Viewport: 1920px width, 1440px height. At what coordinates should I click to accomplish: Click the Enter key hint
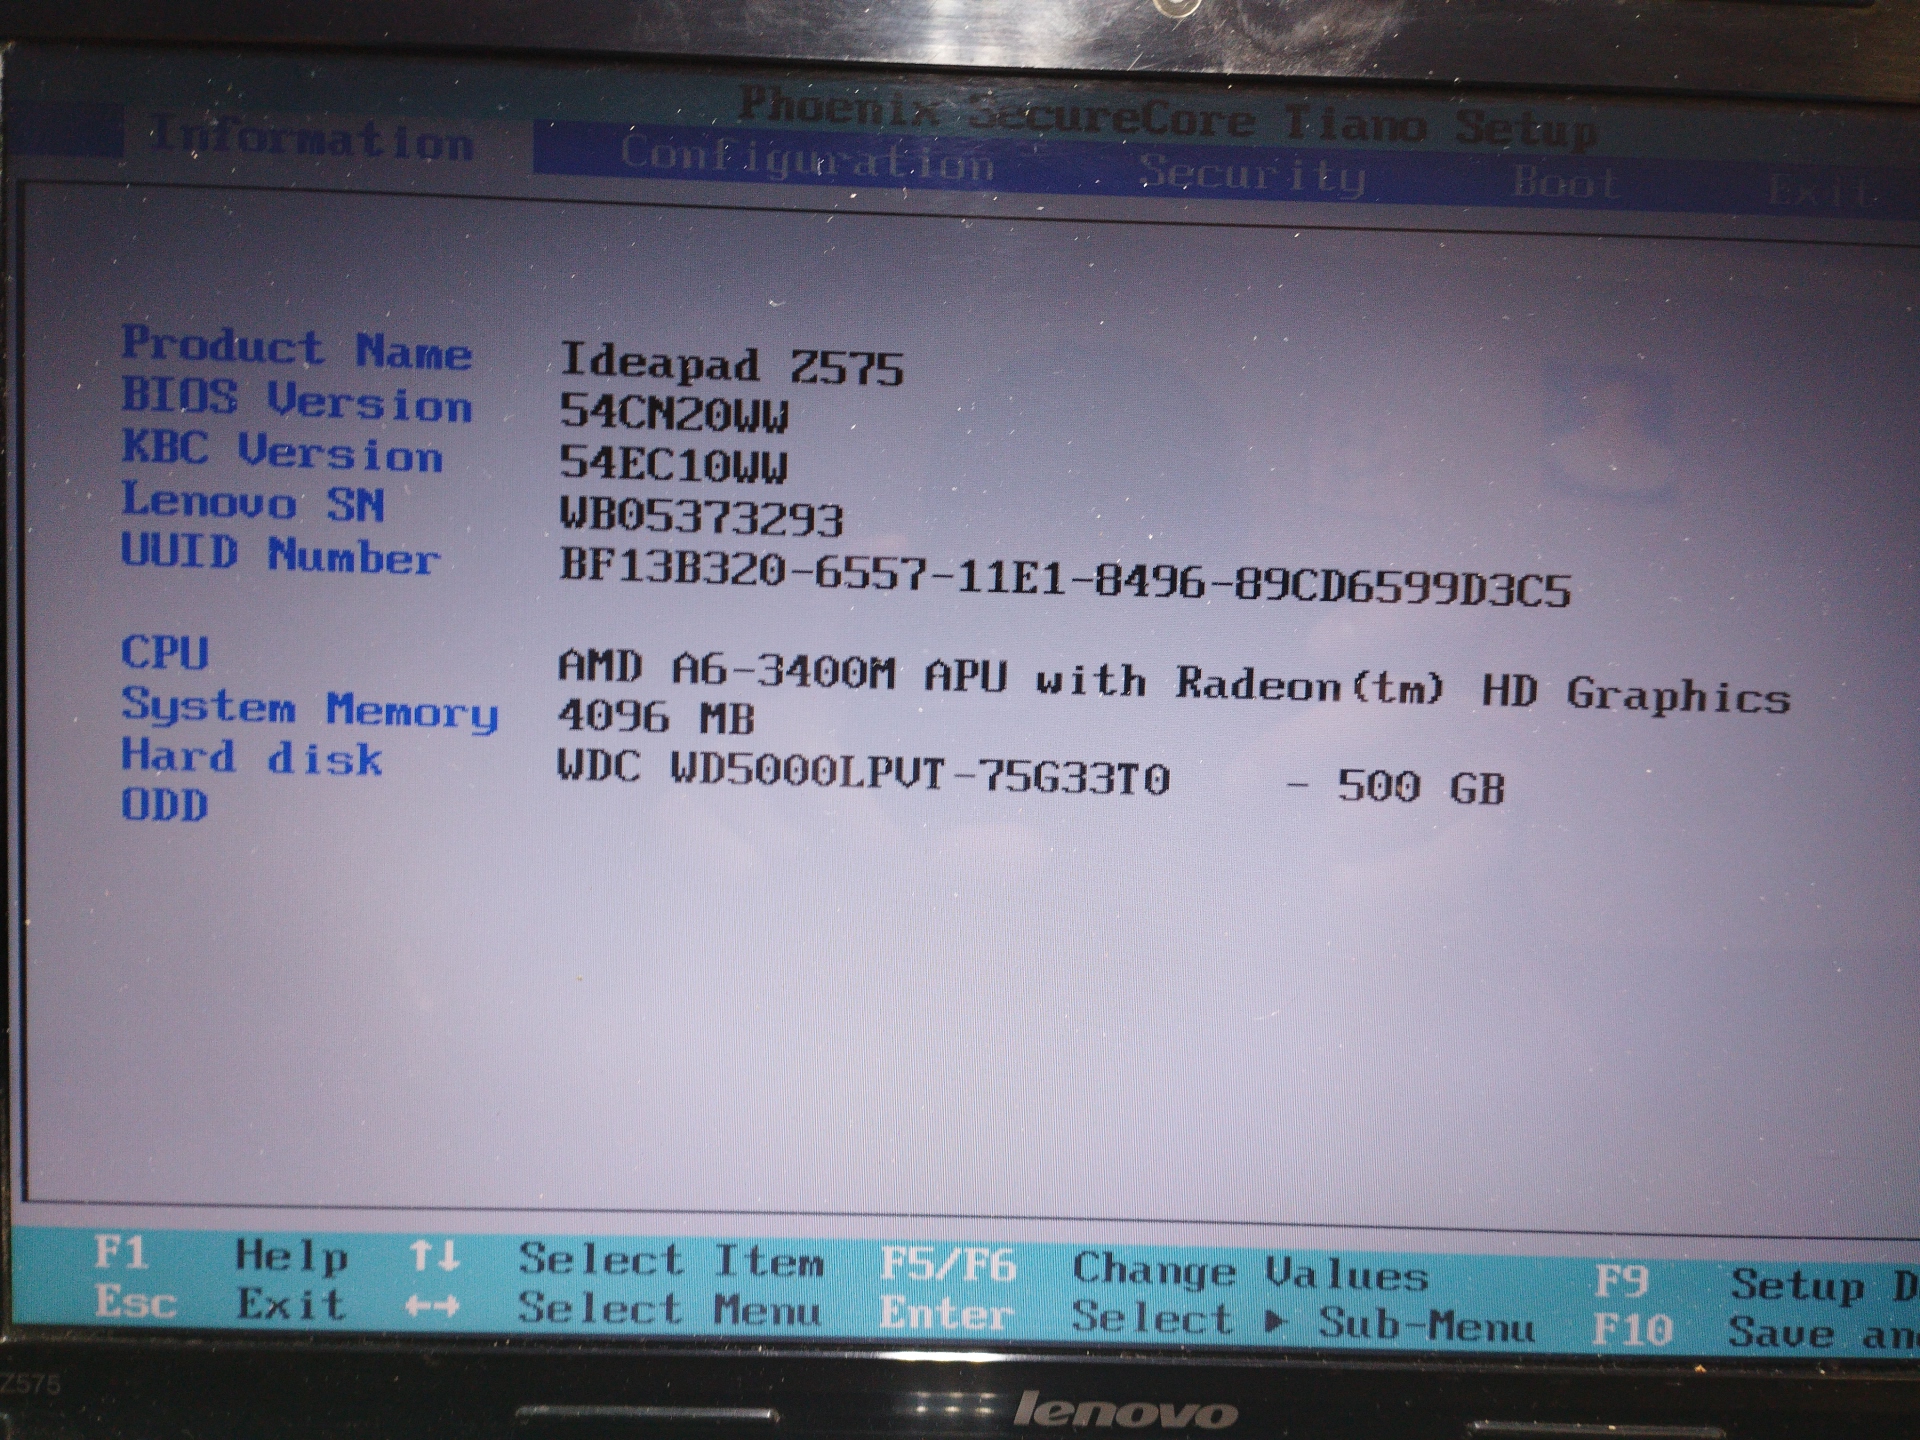pos(946,1315)
